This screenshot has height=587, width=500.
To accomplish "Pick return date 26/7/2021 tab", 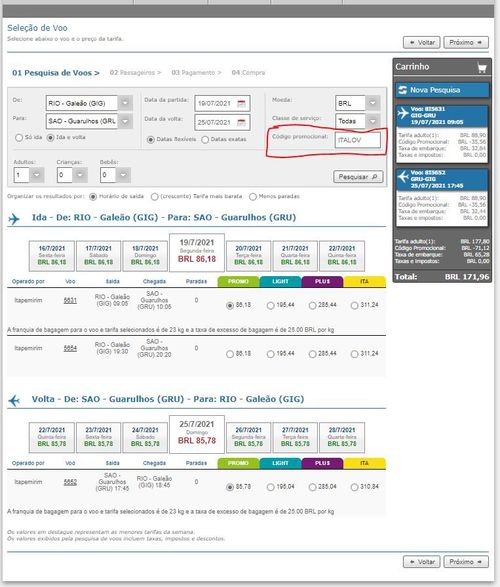I will (249, 437).
